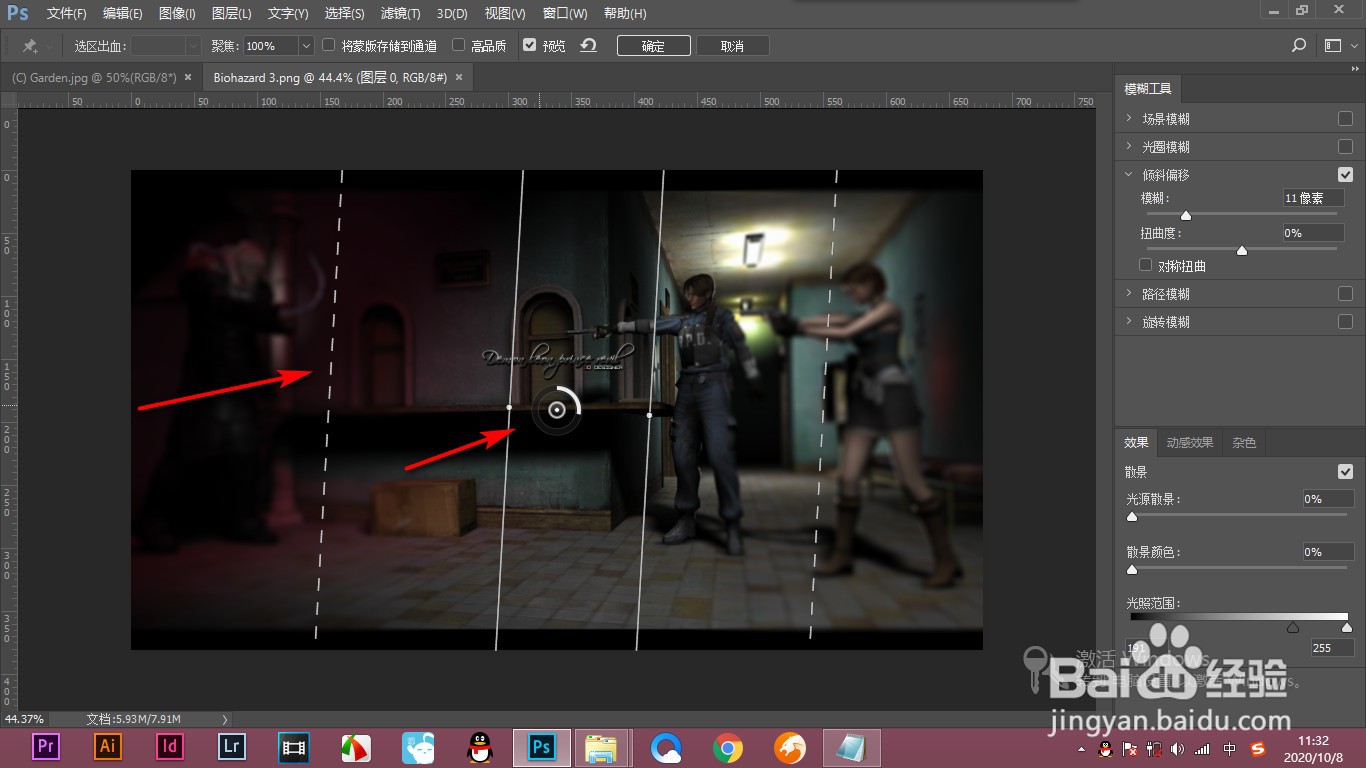Click the Sogou input icon in tray

[1258, 748]
